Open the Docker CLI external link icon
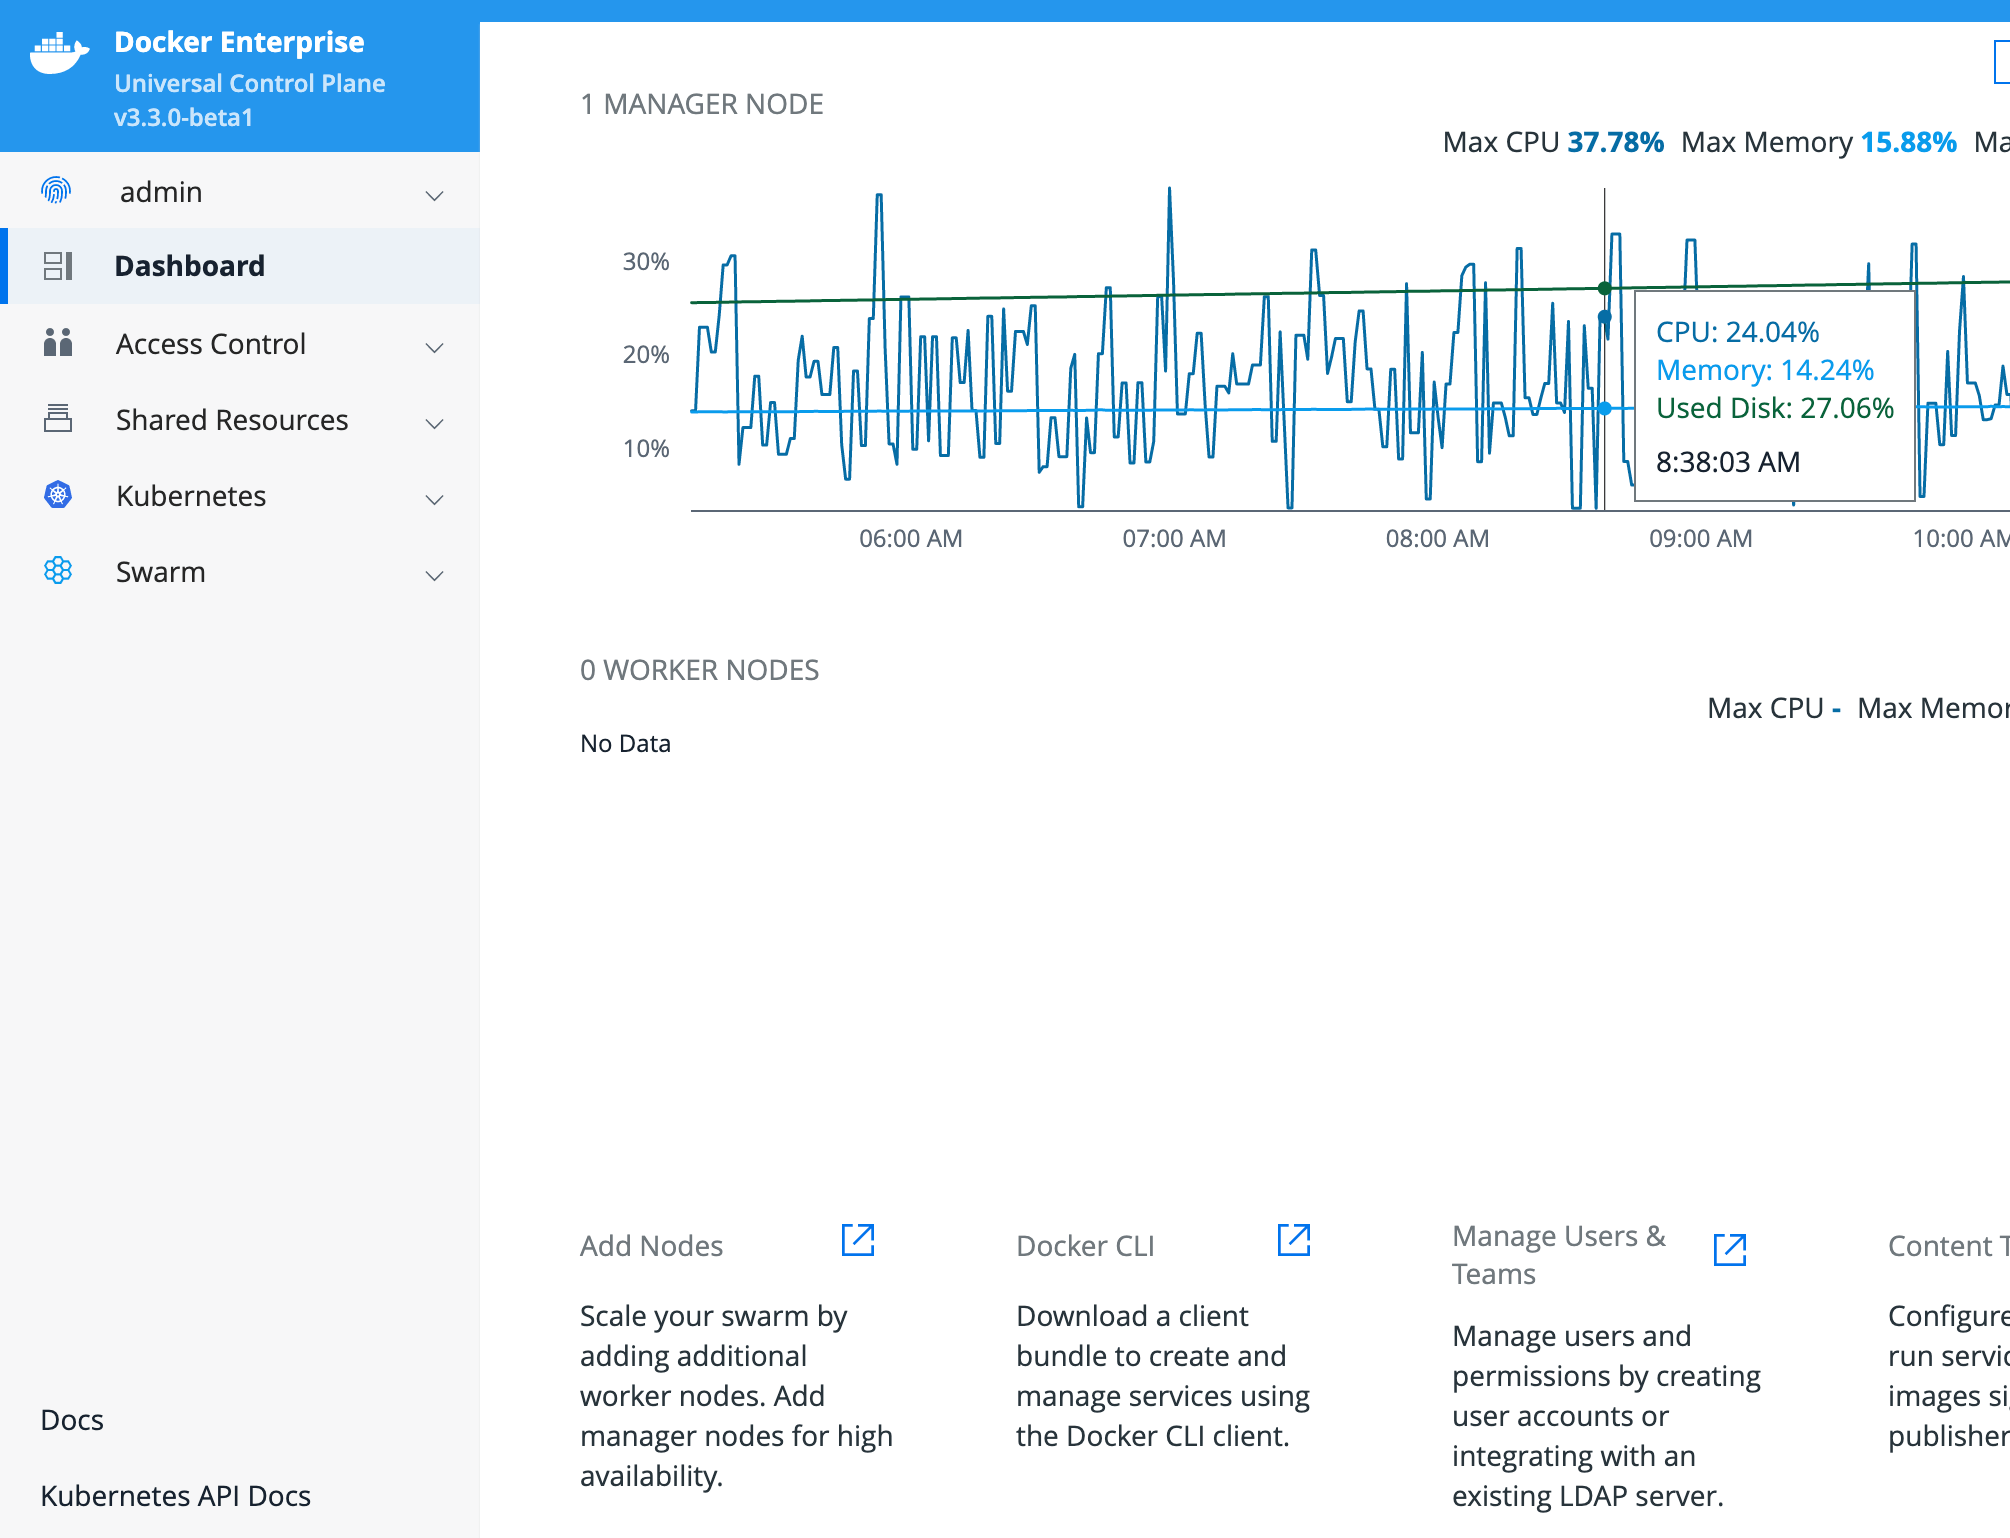2010x1538 pixels. point(1294,1240)
